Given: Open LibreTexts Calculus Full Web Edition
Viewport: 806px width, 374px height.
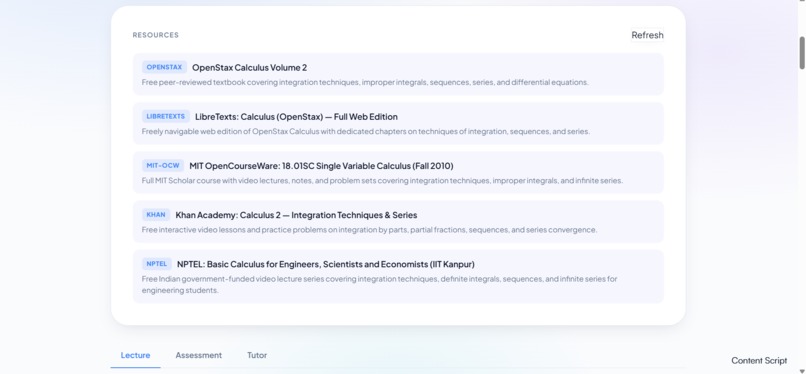Looking at the screenshot, I should click(398, 123).
